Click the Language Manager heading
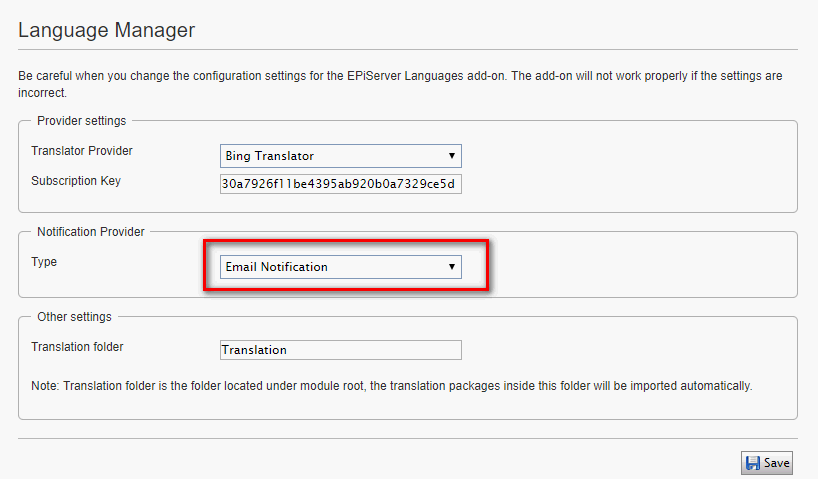The image size is (818, 479). click(x=106, y=30)
